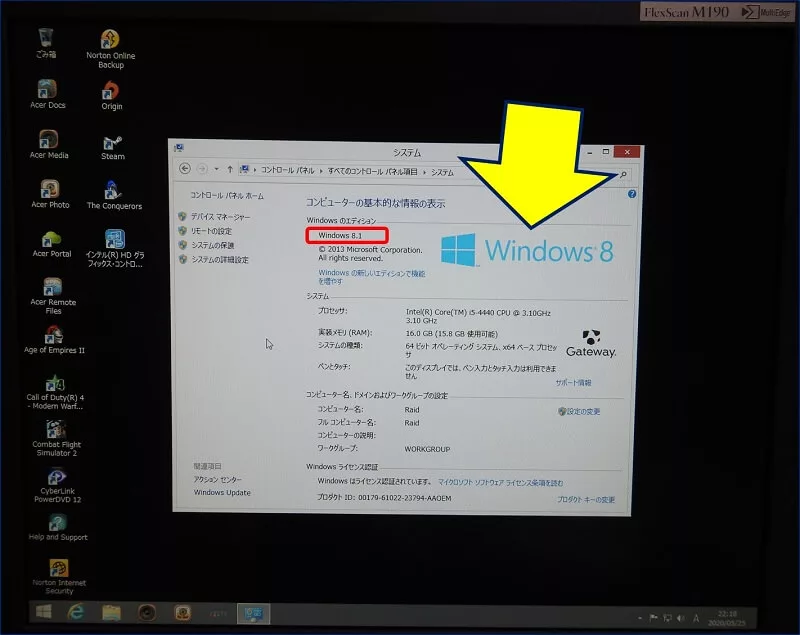Select Norton Internet Security desktop icon
800x635 pixels.
pyautogui.click(x=59, y=577)
